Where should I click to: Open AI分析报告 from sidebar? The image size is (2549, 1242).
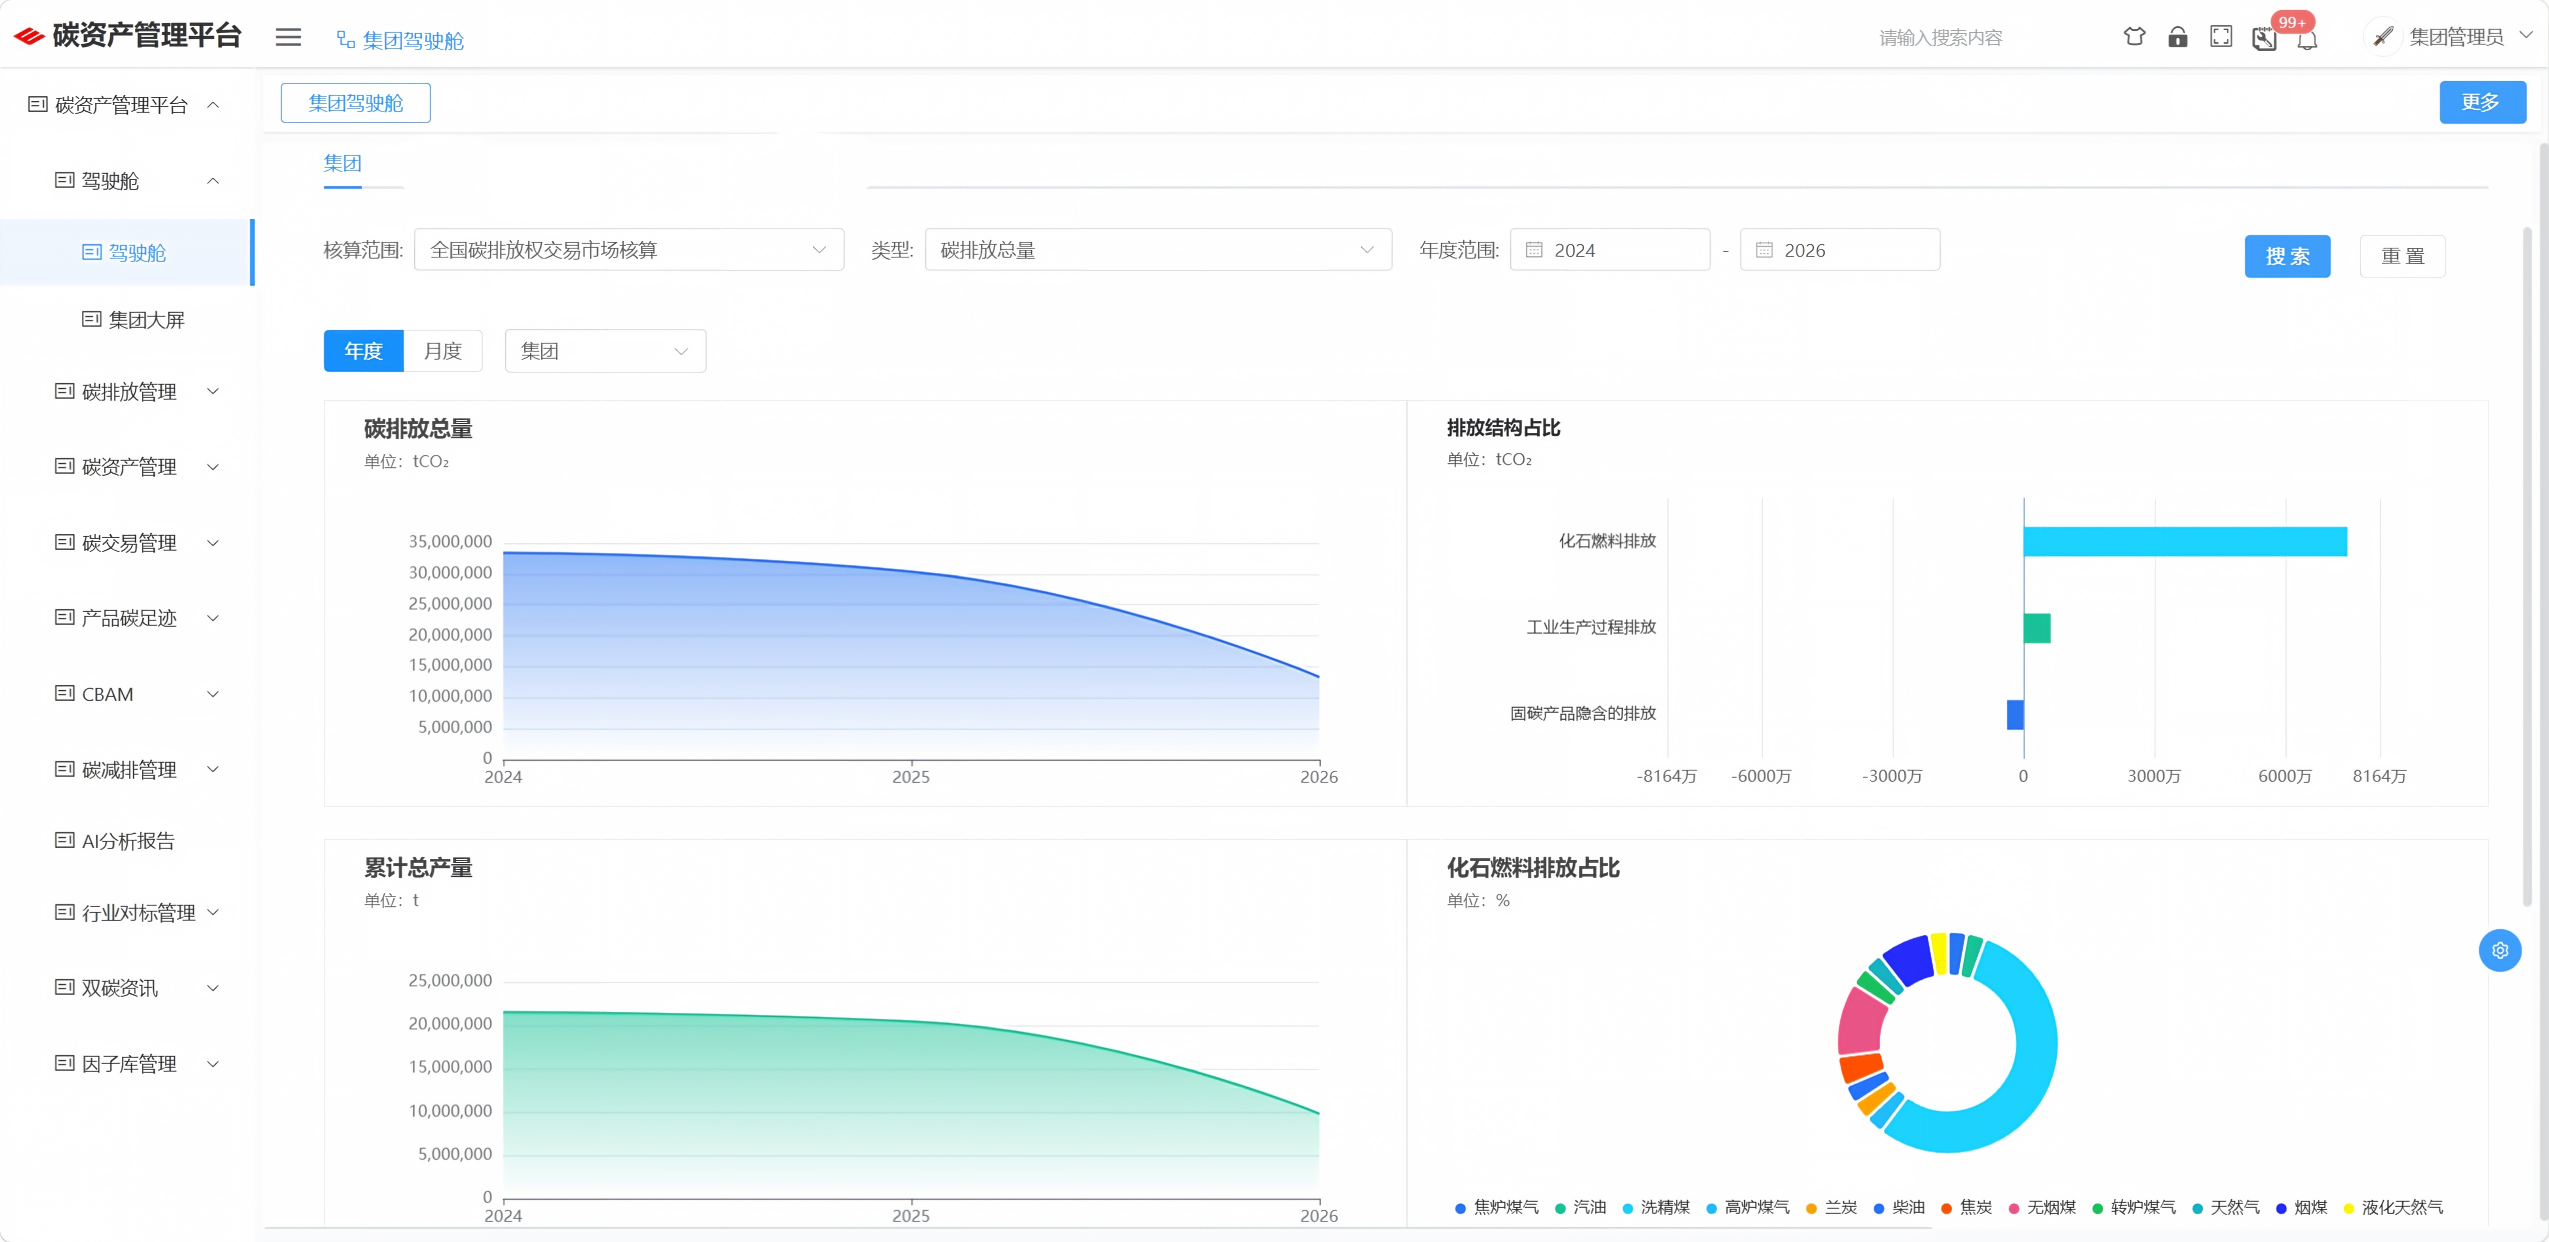tap(127, 841)
